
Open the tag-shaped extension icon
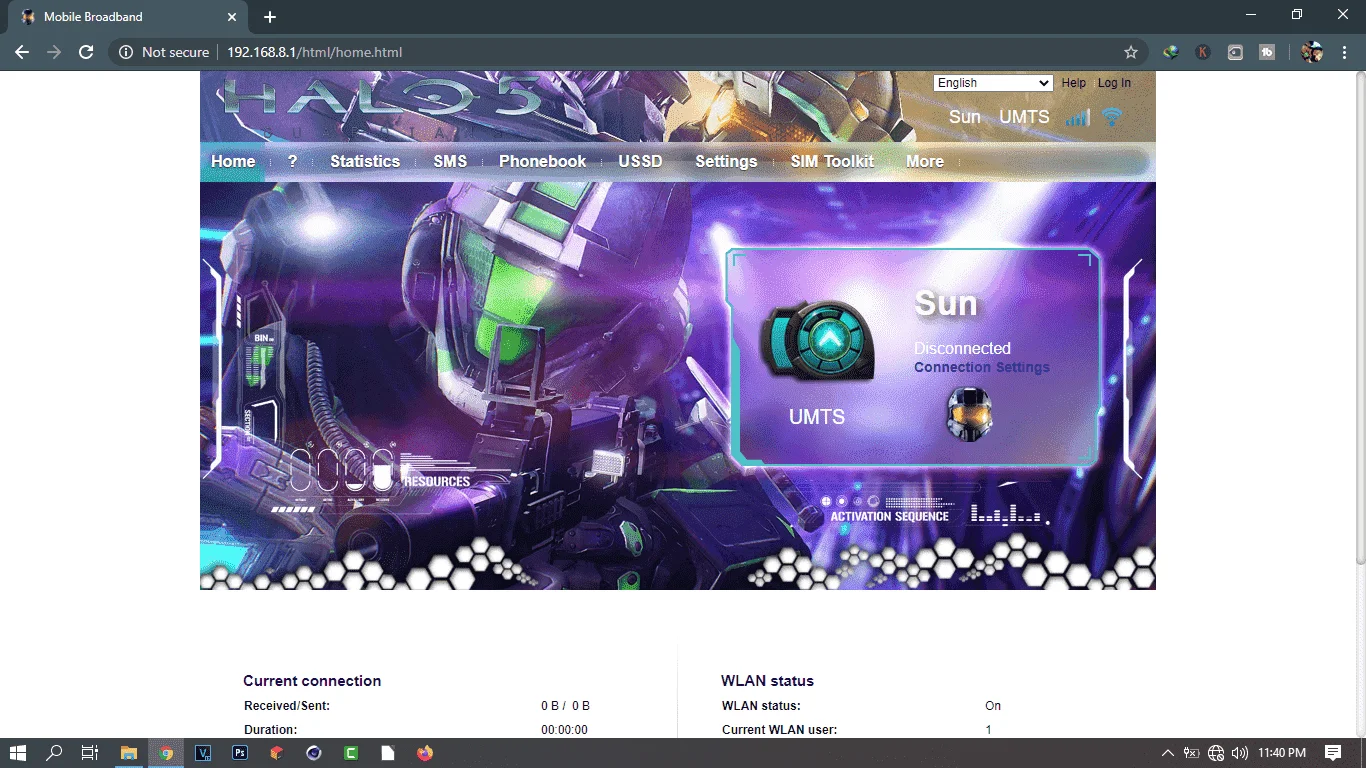pos(1235,52)
